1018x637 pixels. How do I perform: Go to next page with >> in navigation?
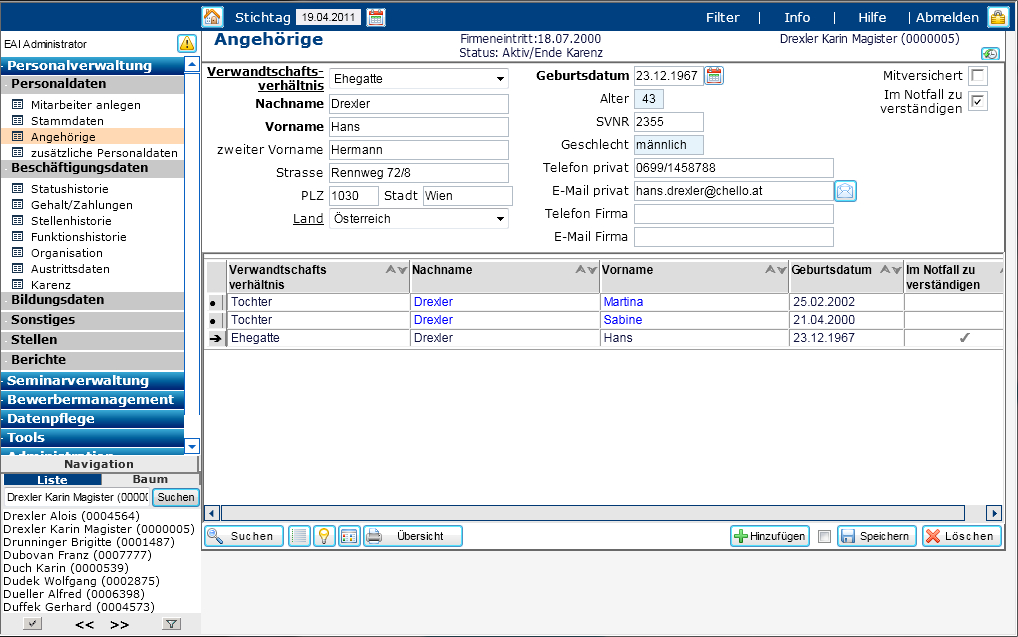119,625
